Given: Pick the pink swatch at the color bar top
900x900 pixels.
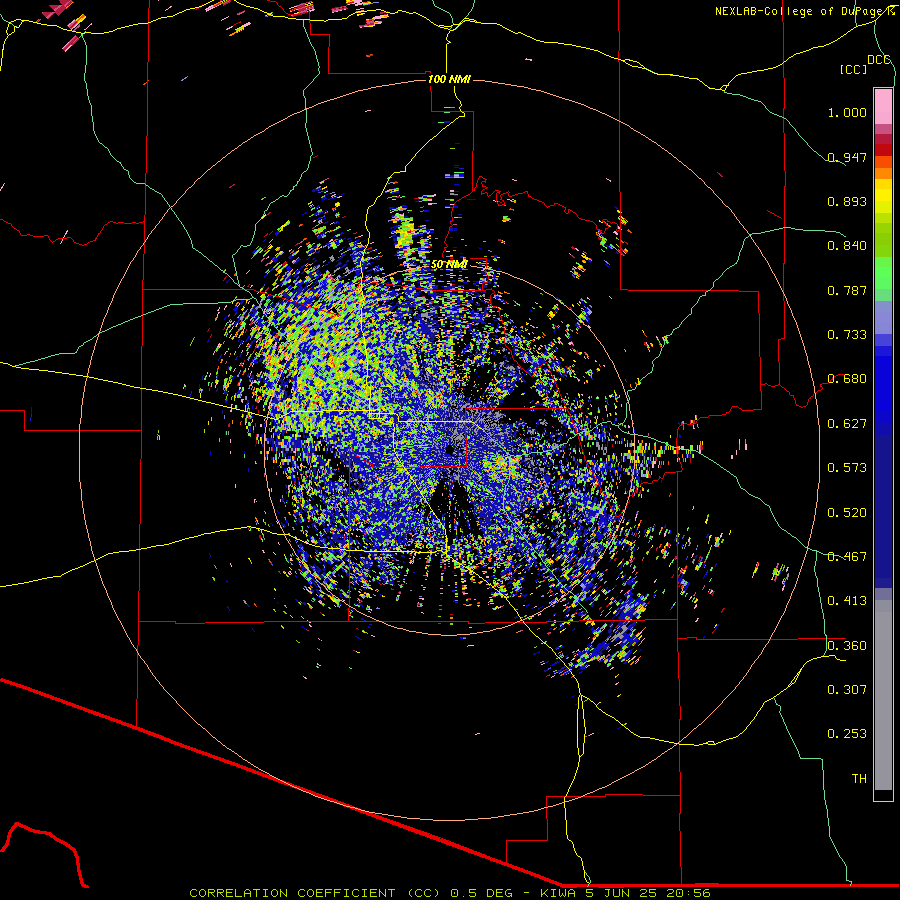Looking at the screenshot, I should tap(883, 106).
